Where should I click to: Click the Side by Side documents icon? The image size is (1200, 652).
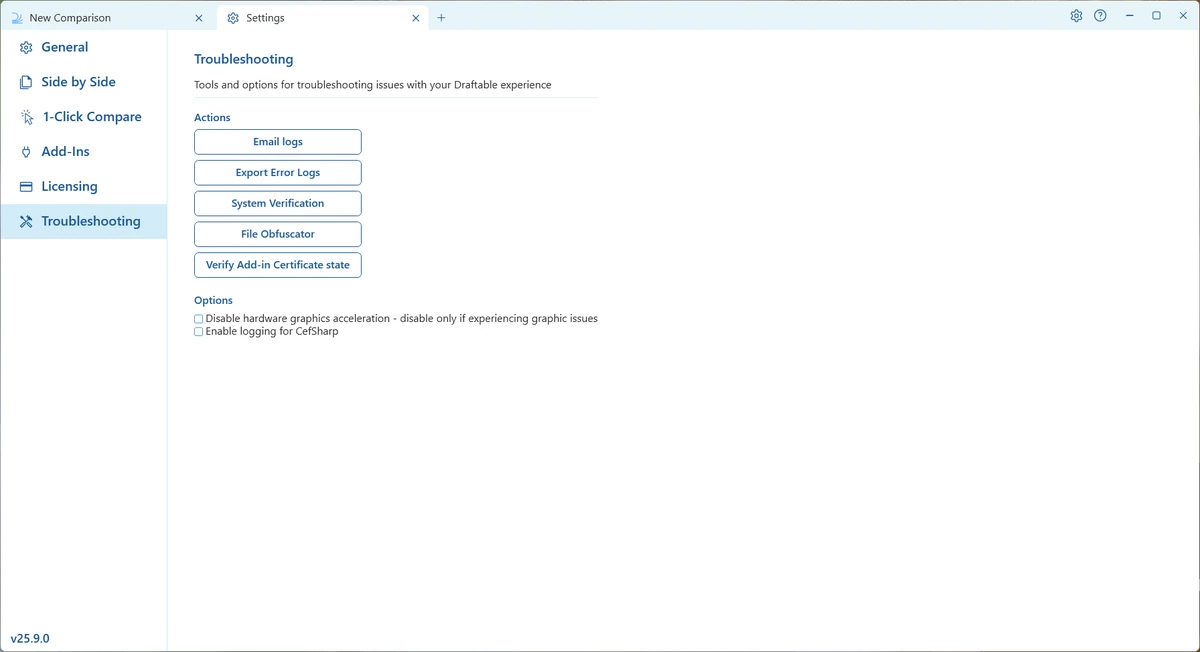point(27,83)
